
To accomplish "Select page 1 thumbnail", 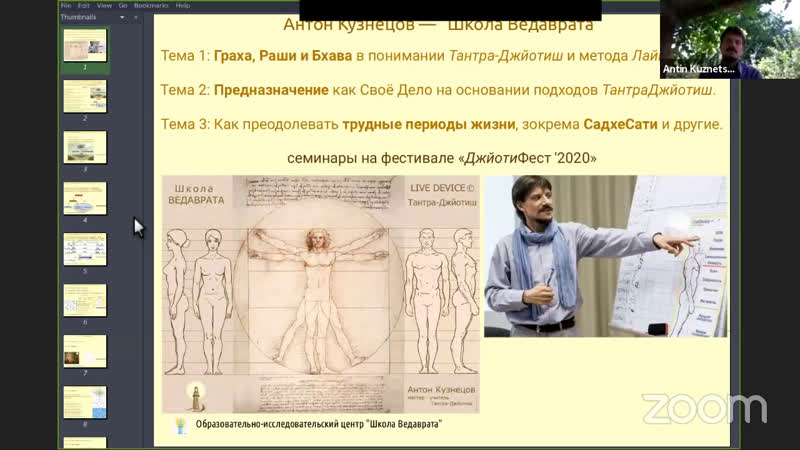I will point(85,45).
